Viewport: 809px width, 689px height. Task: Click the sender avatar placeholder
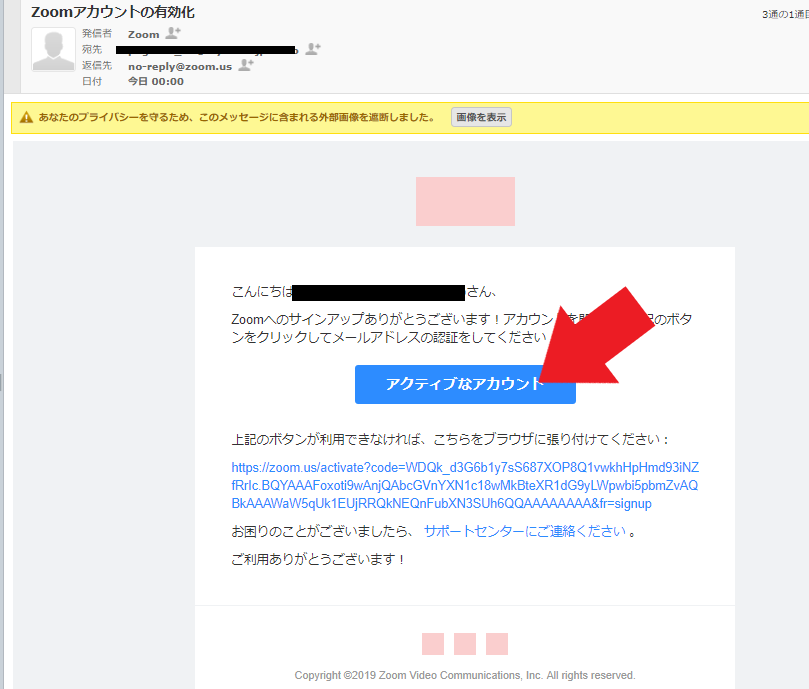point(53,50)
